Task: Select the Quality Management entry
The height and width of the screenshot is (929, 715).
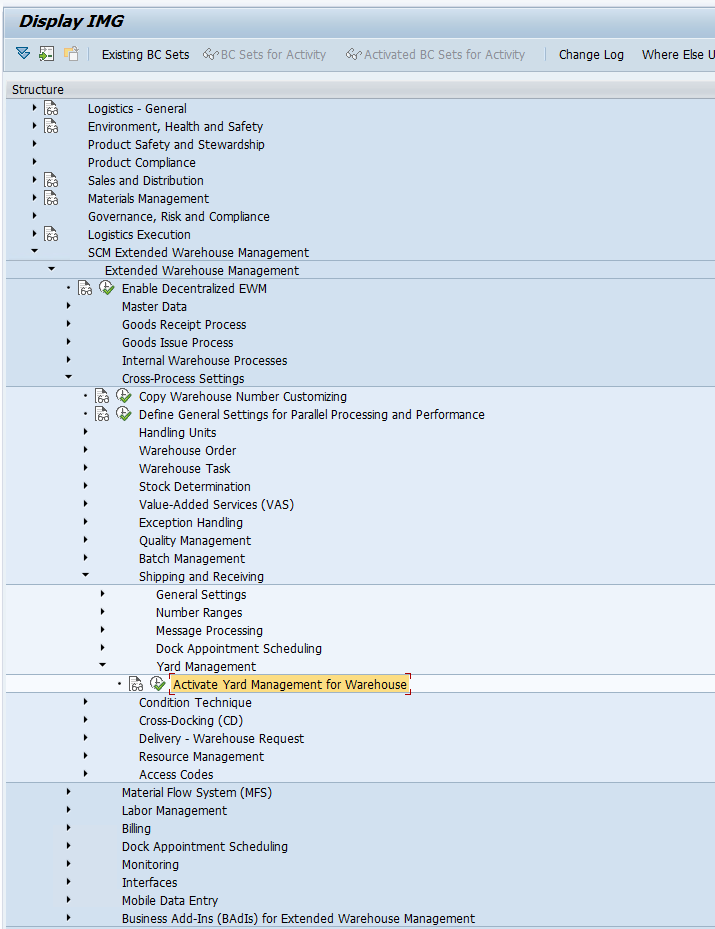Action: tap(195, 541)
